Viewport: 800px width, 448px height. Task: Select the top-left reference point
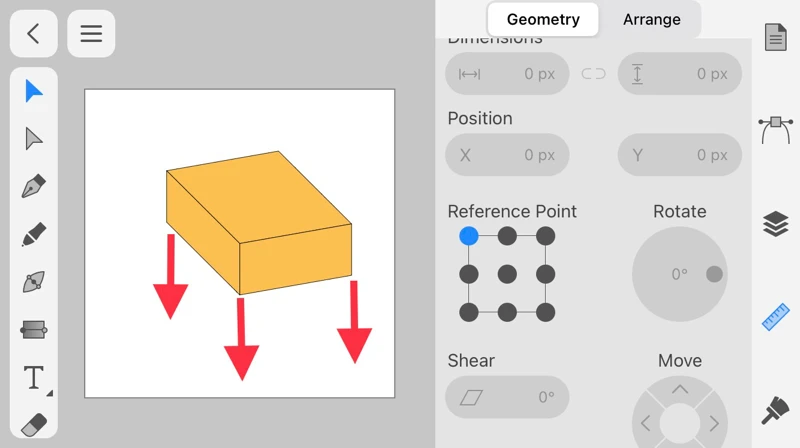click(469, 236)
